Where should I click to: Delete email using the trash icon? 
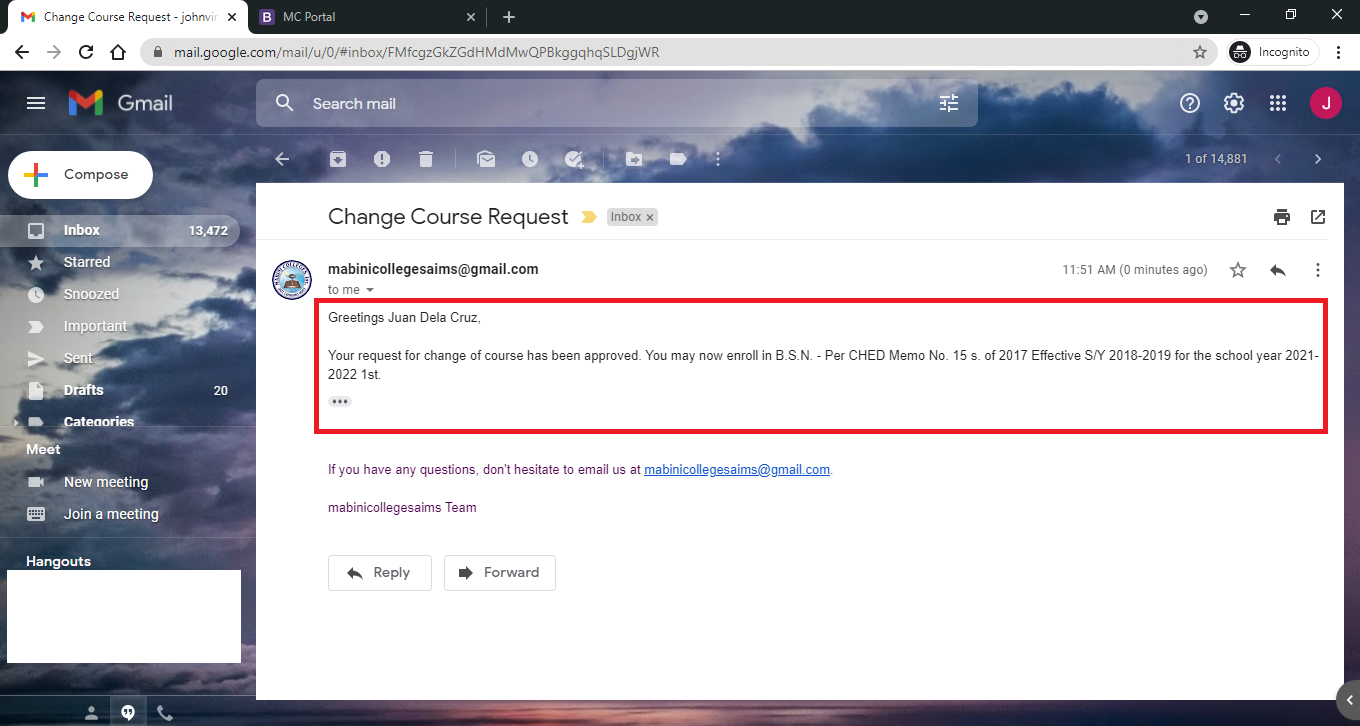tap(426, 159)
